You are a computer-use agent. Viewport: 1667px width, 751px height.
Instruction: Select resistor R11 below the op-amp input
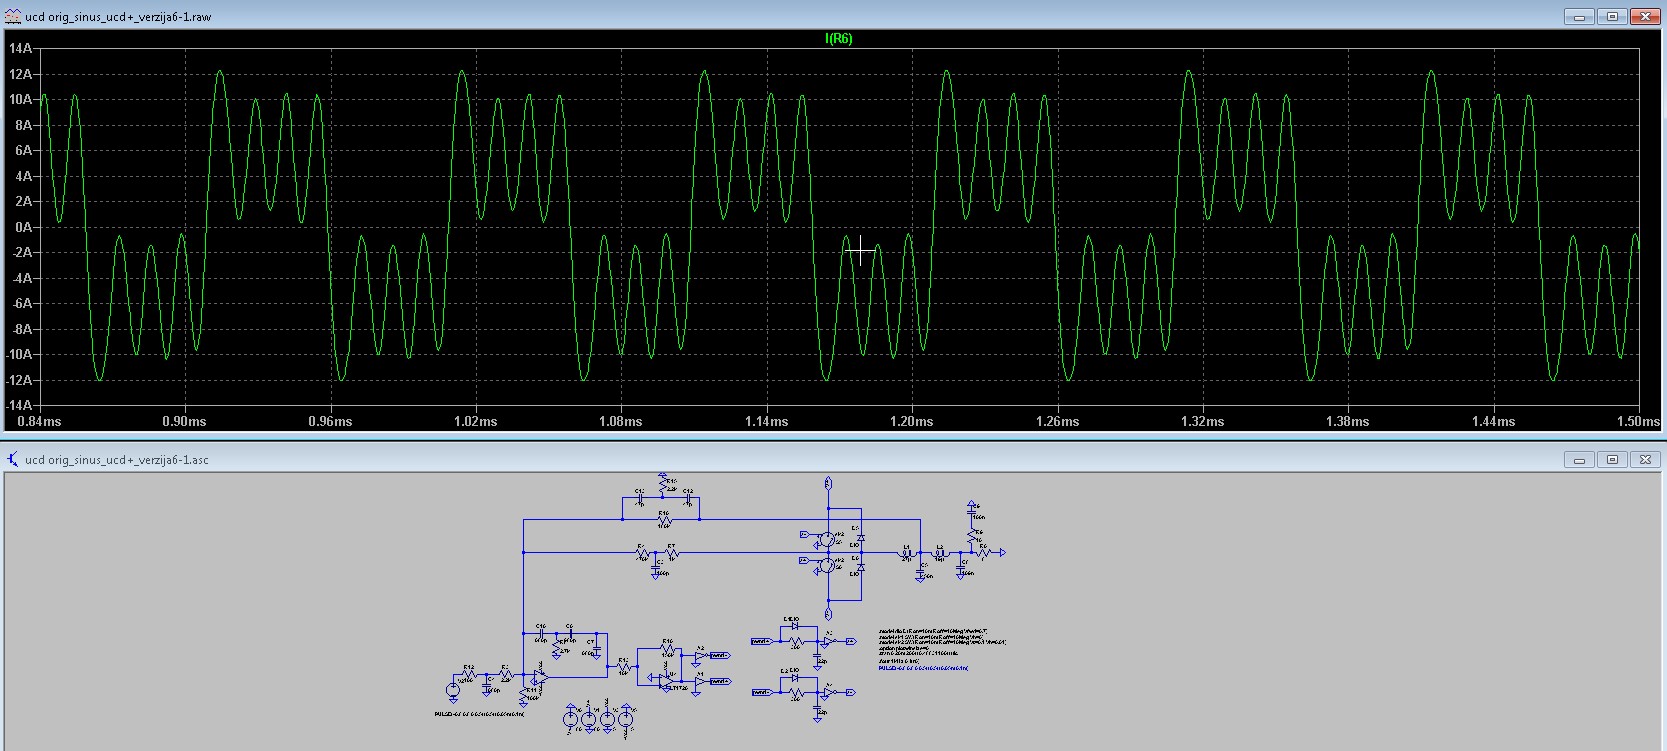tap(523, 695)
